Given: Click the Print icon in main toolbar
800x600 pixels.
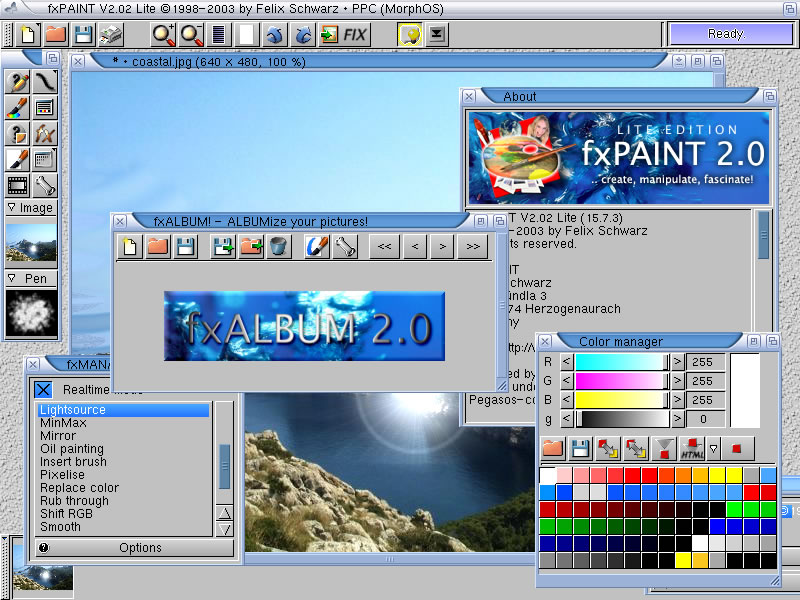Looking at the screenshot, I should pyautogui.click(x=111, y=35).
